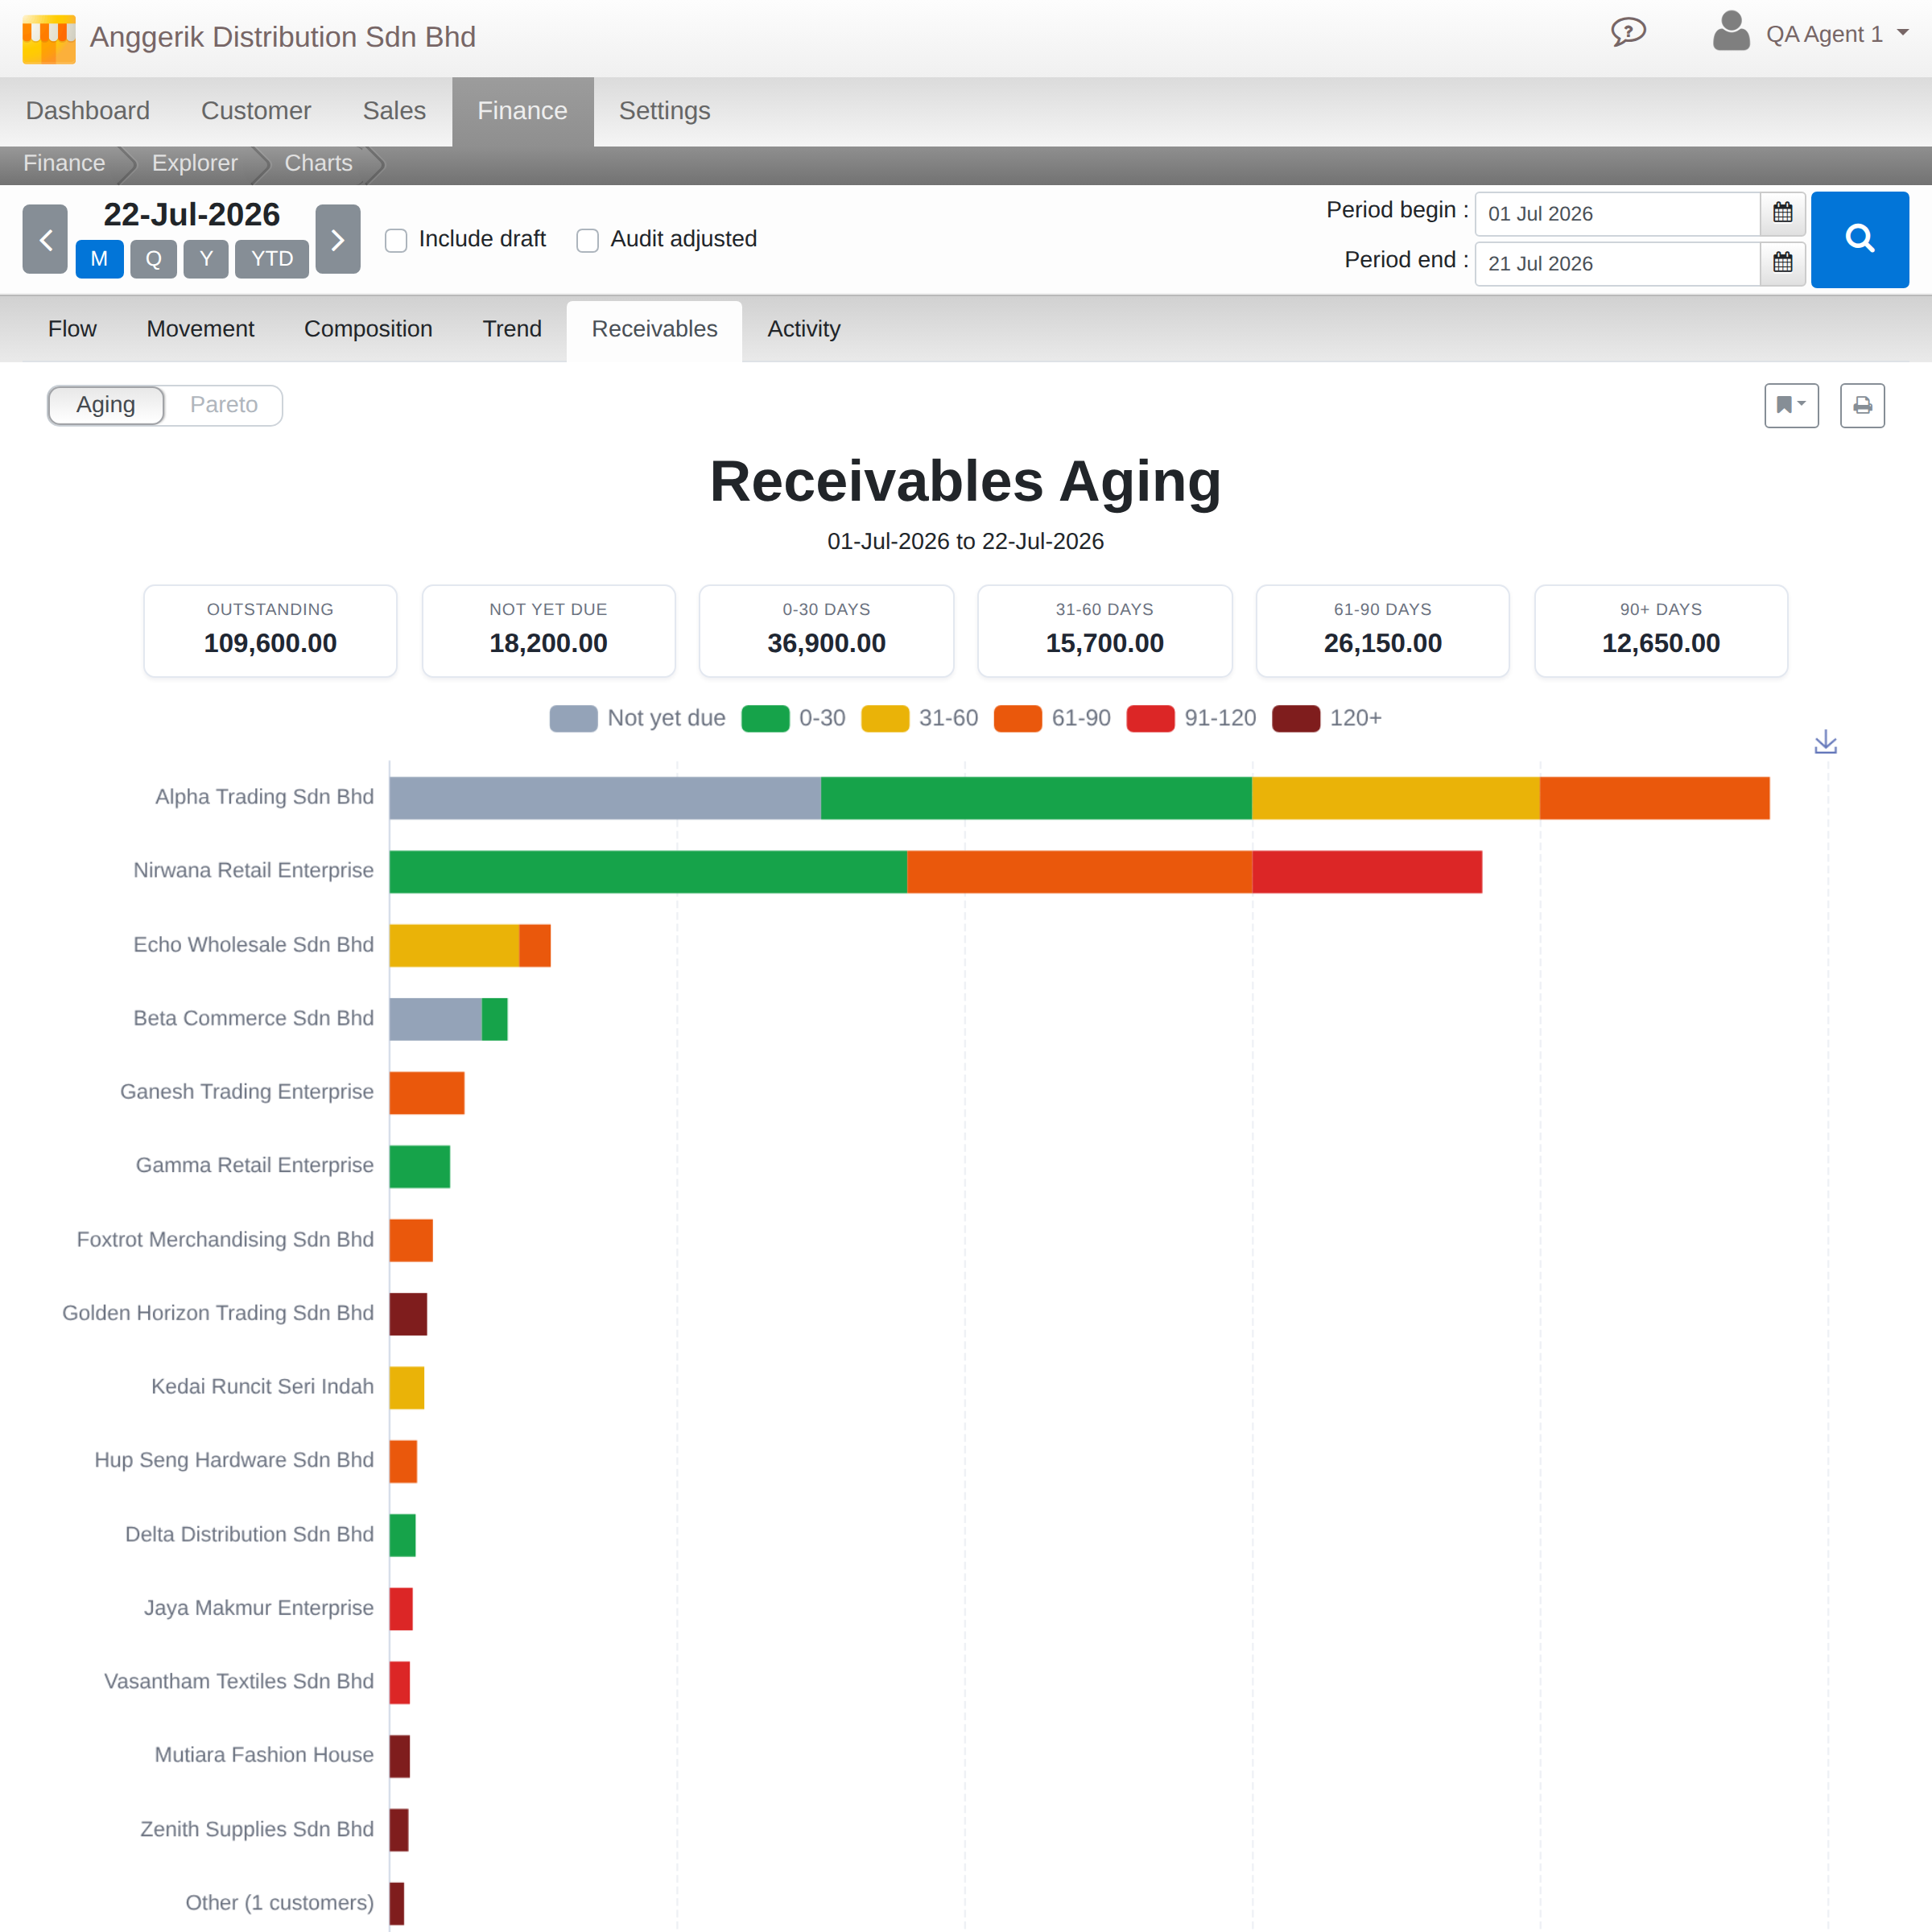Select the M monthly period toggle
The width and height of the screenshot is (1932, 1932).
click(99, 259)
